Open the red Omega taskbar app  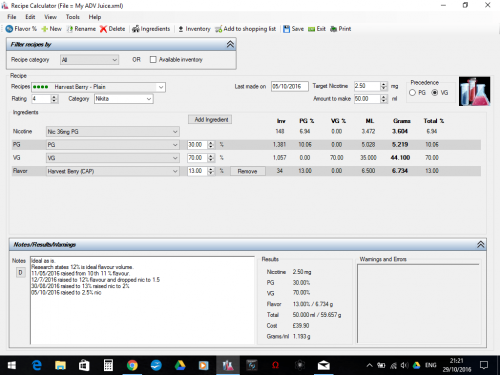tap(275, 366)
